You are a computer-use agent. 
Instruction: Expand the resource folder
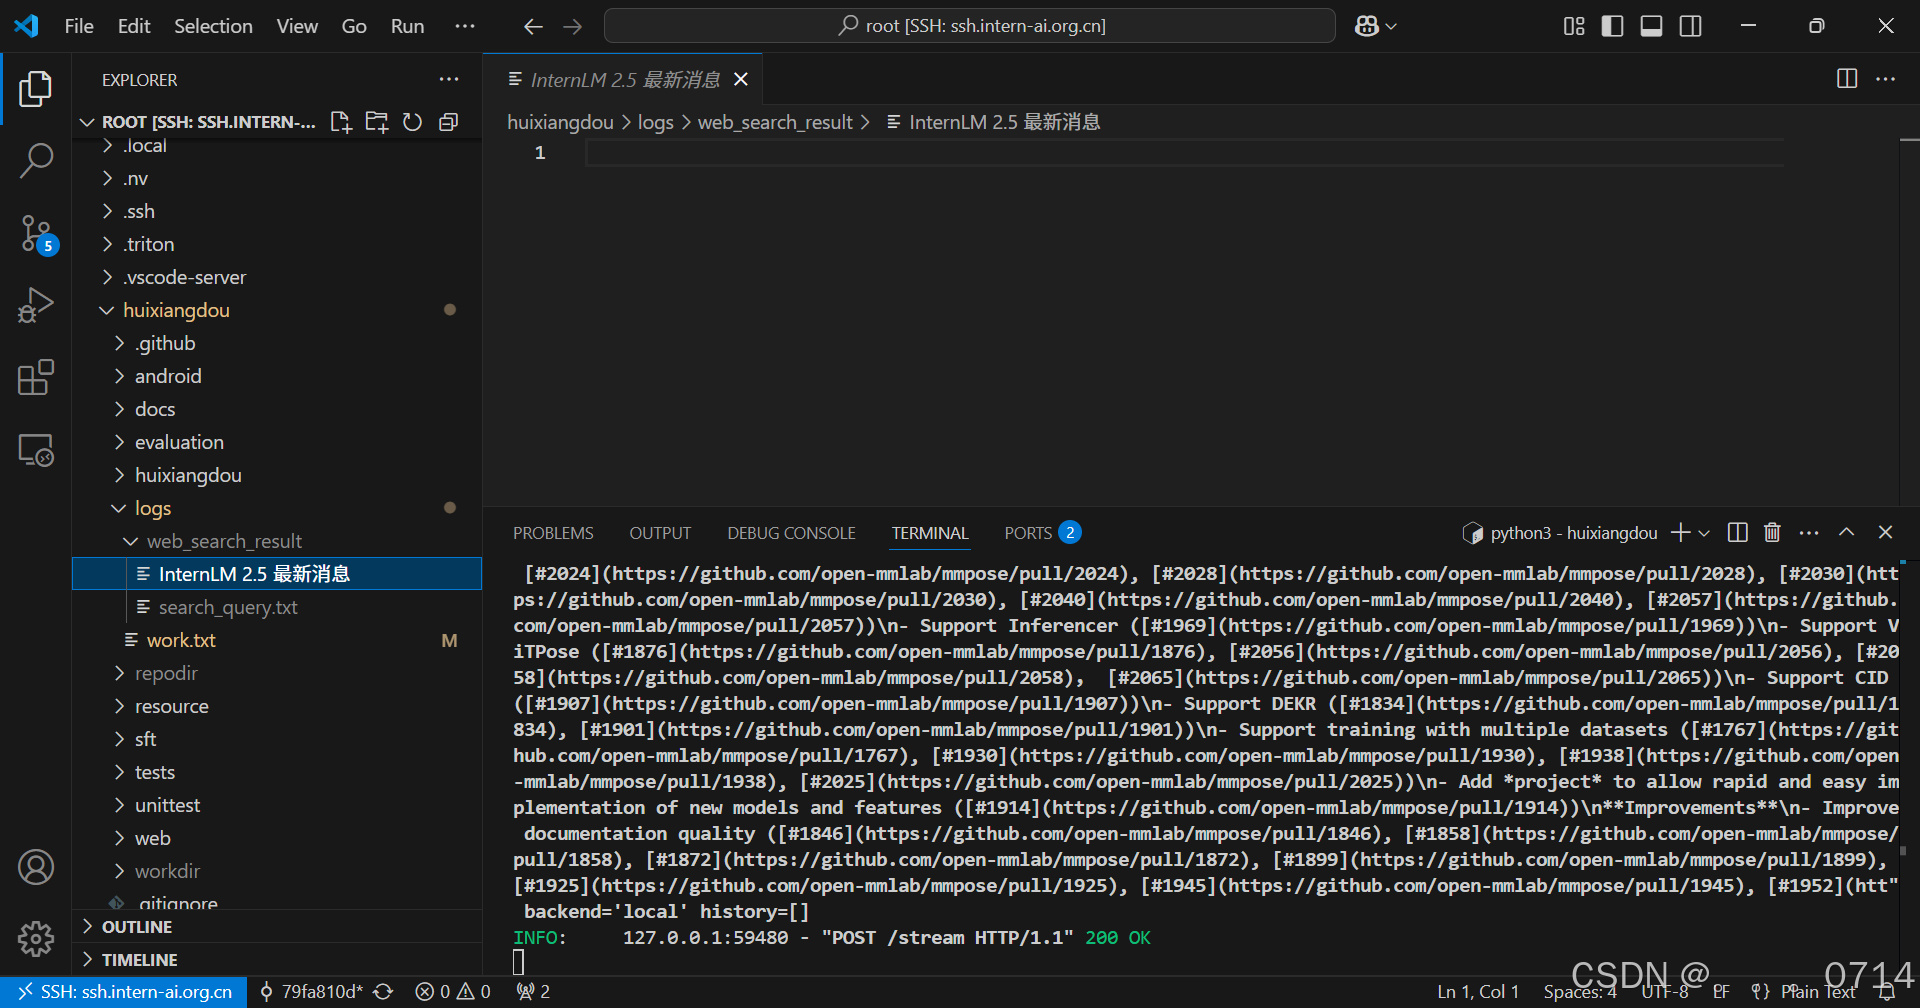click(277, 706)
